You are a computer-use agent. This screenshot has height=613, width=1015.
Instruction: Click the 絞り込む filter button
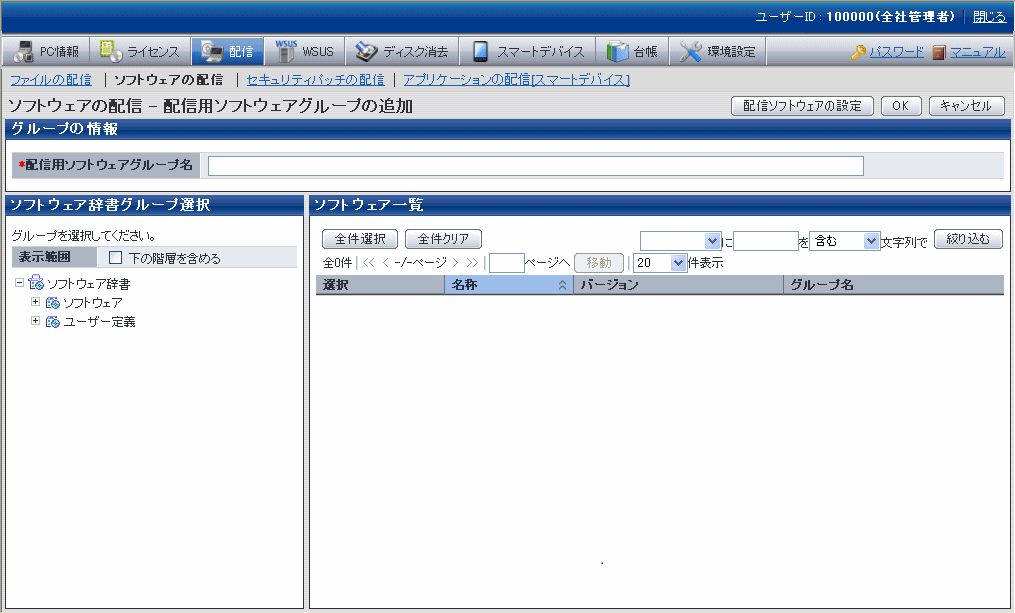[967, 240]
